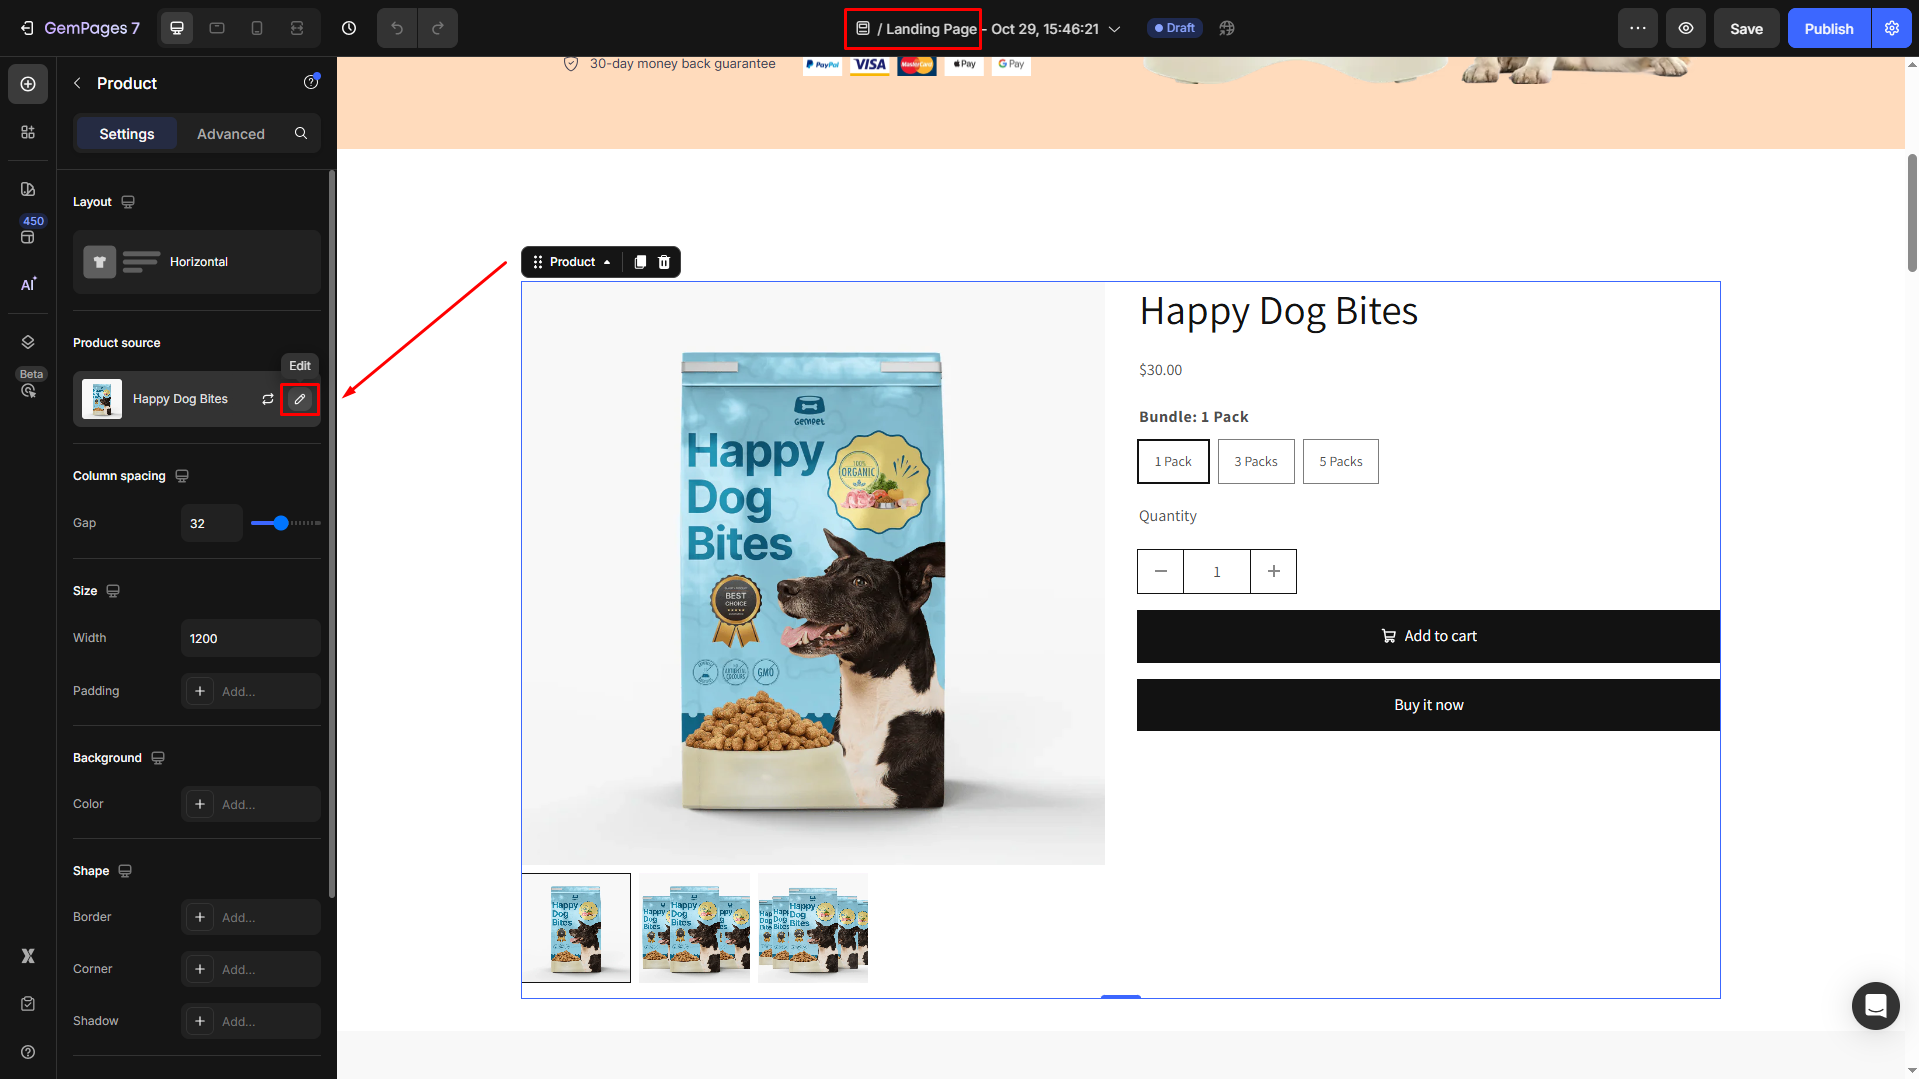Preview the page with eye icon
The image size is (1919, 1079).
pos(1685,28)
